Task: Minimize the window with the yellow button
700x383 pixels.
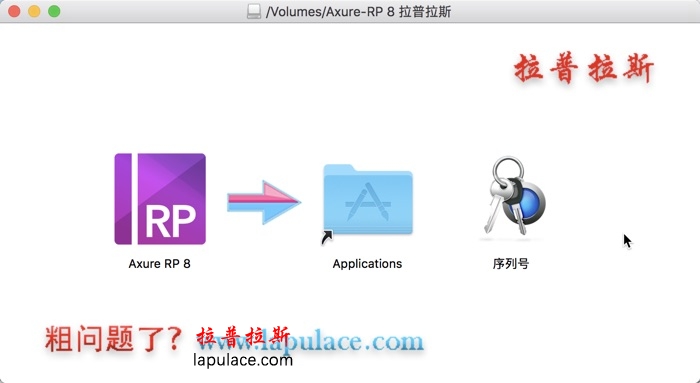Action: pyautogui.click(x=34, y=12)
